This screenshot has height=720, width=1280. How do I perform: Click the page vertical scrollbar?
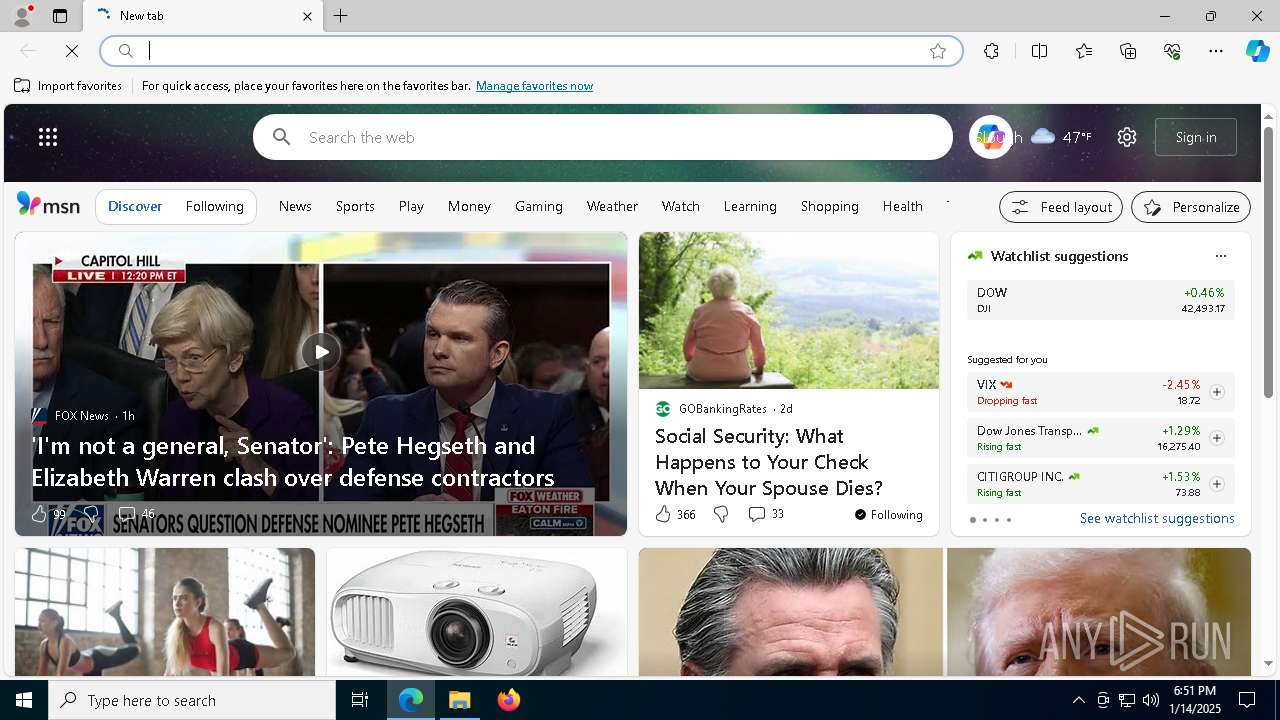[1268, 262]
